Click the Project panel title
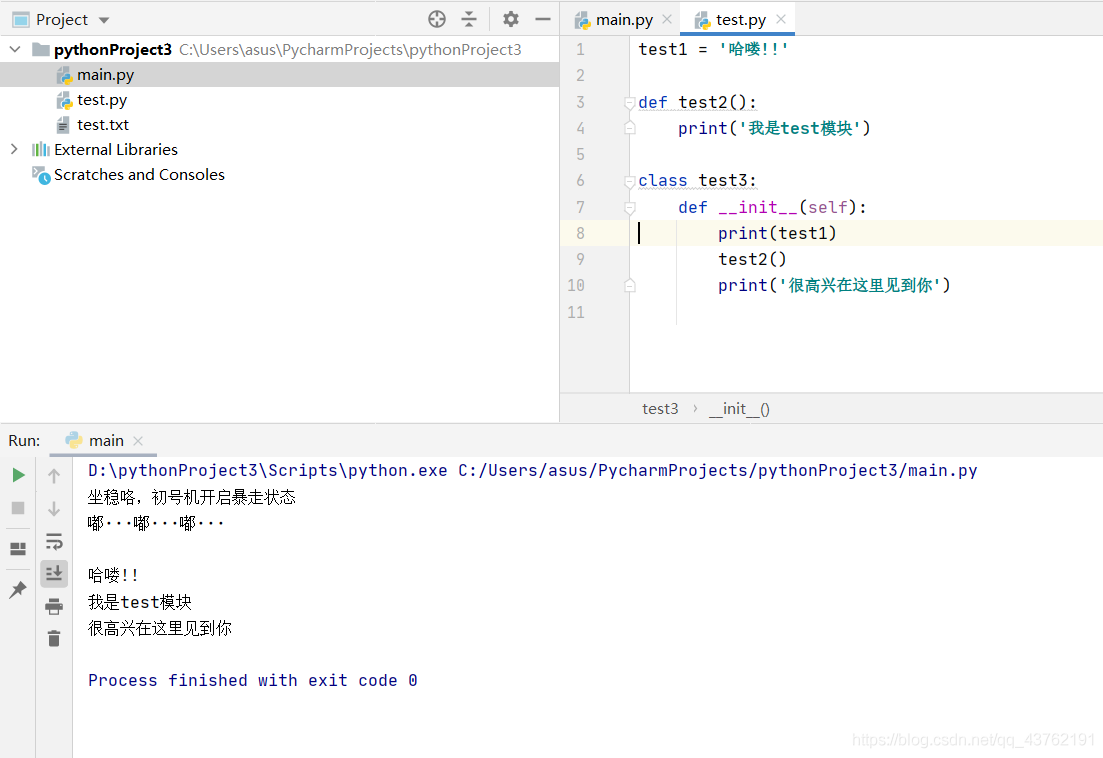The image size is (1103, 758). click(62, 20)
